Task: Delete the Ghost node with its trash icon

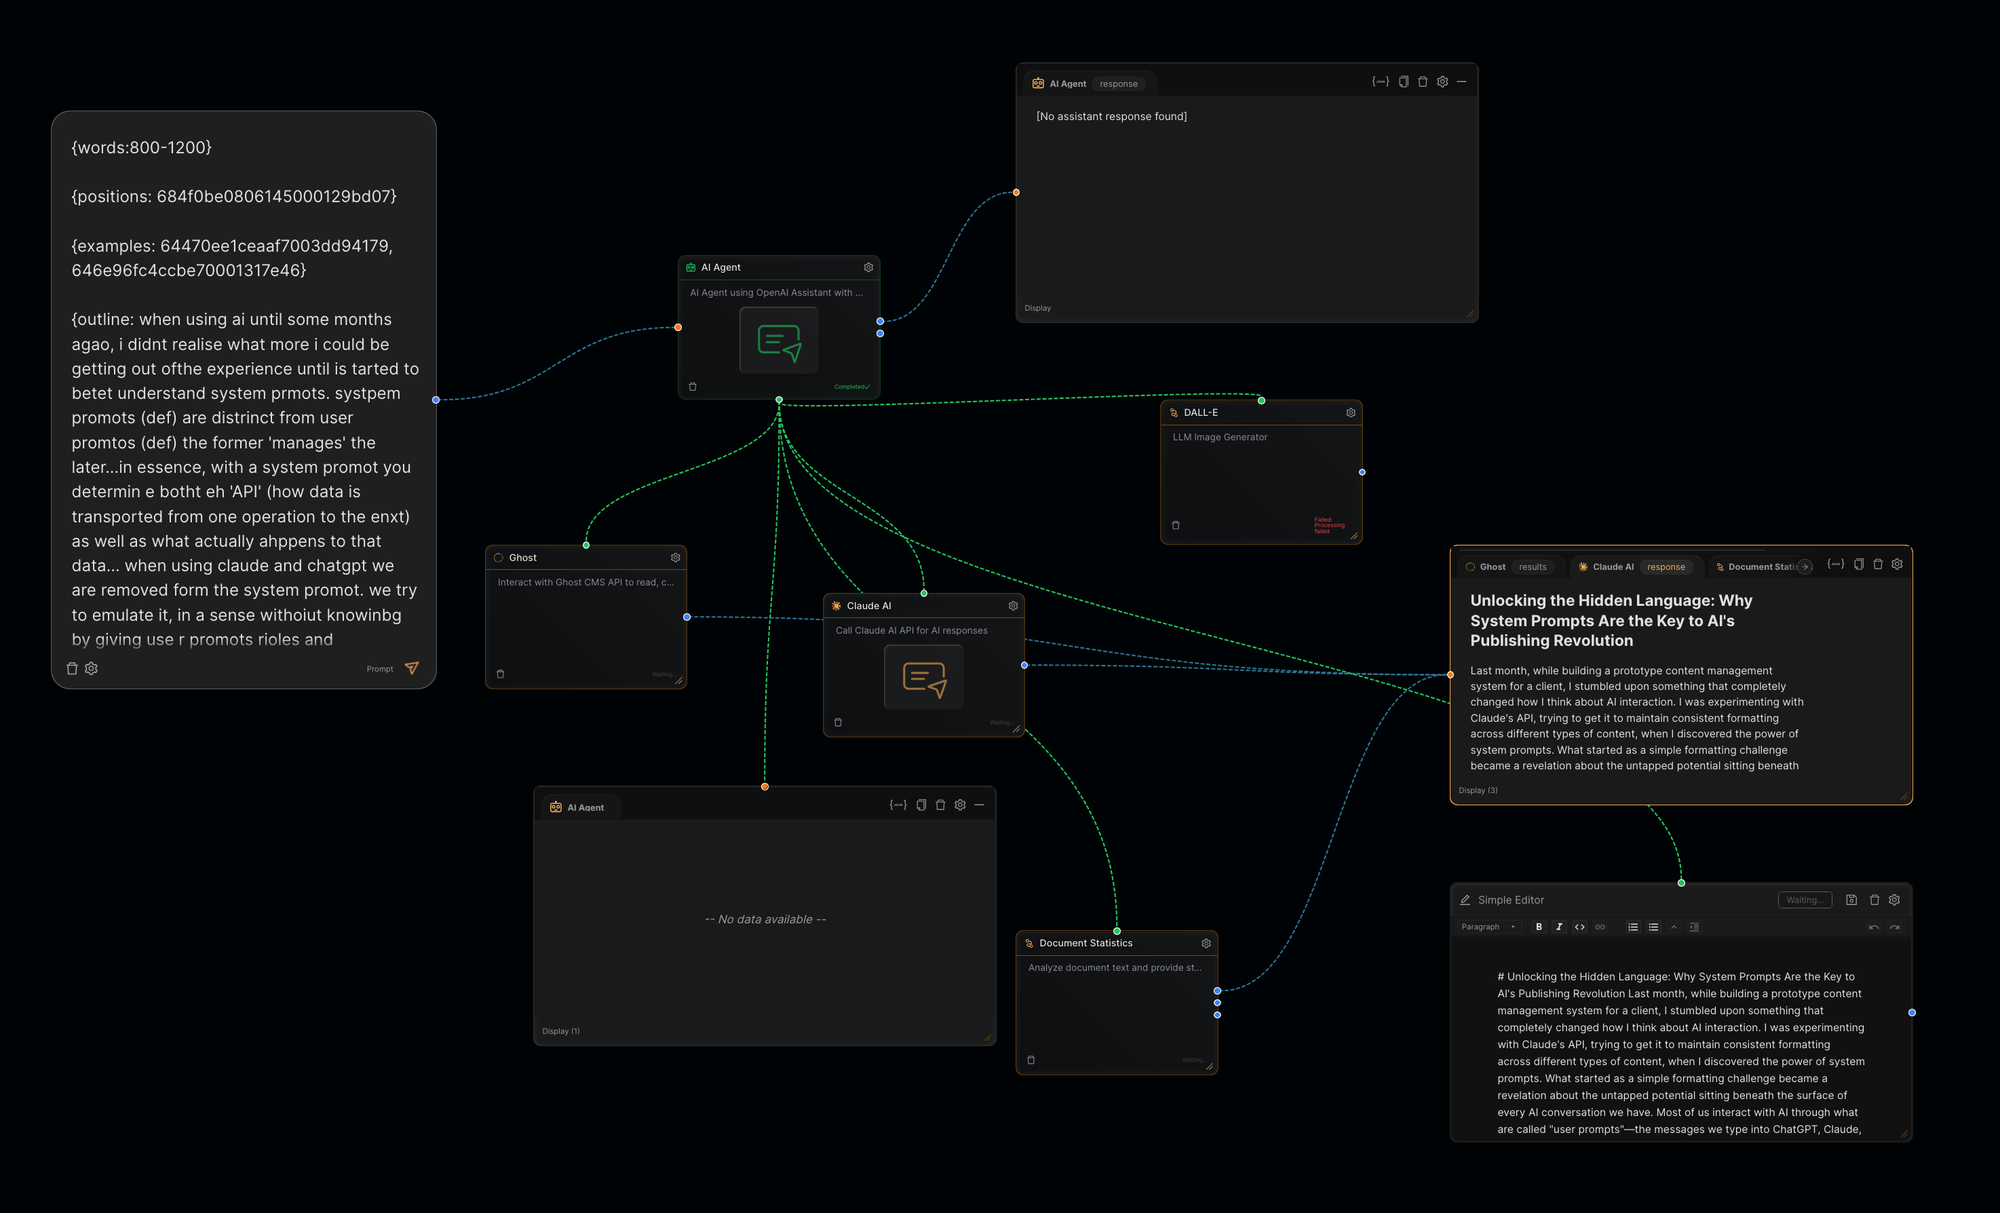Action: point(500,674)
